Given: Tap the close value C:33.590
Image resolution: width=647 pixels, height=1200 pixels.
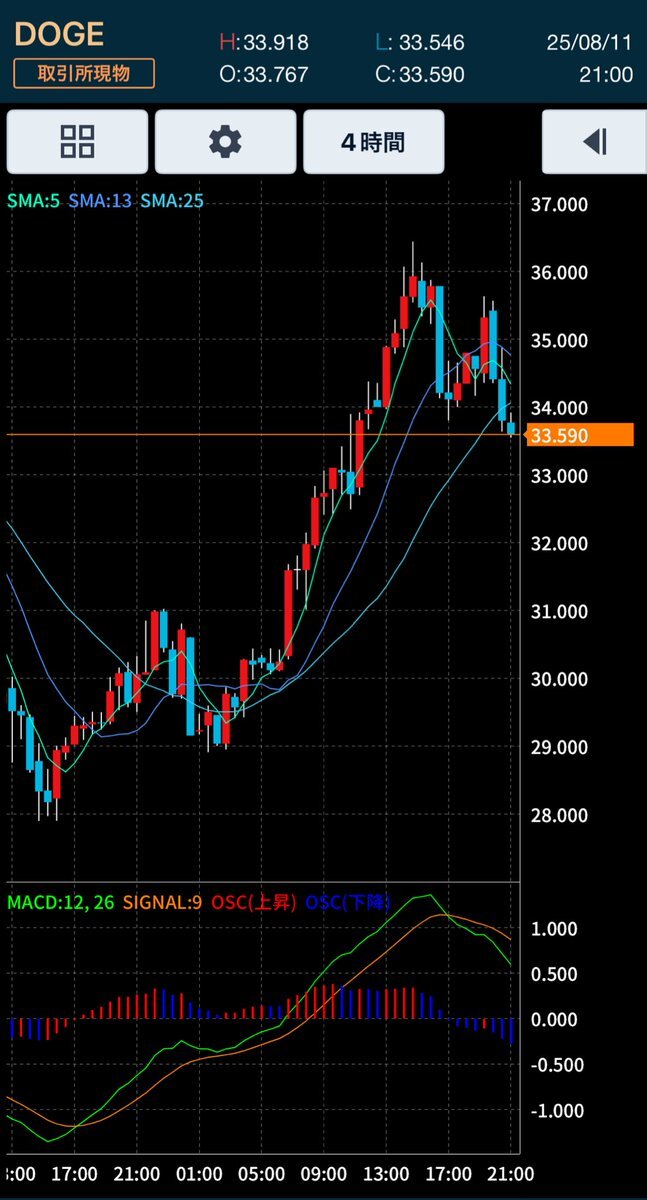Looking at the screenshot, I should (420, 74).
